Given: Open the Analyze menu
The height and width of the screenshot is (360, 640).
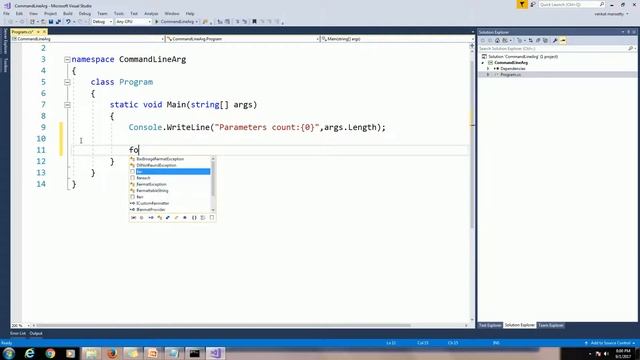Looking at the screenshot, I should click(x=151, y=13).
